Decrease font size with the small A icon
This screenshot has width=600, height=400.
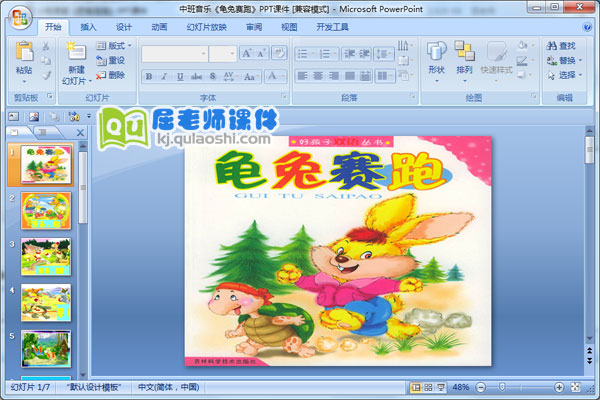point(261,53)
